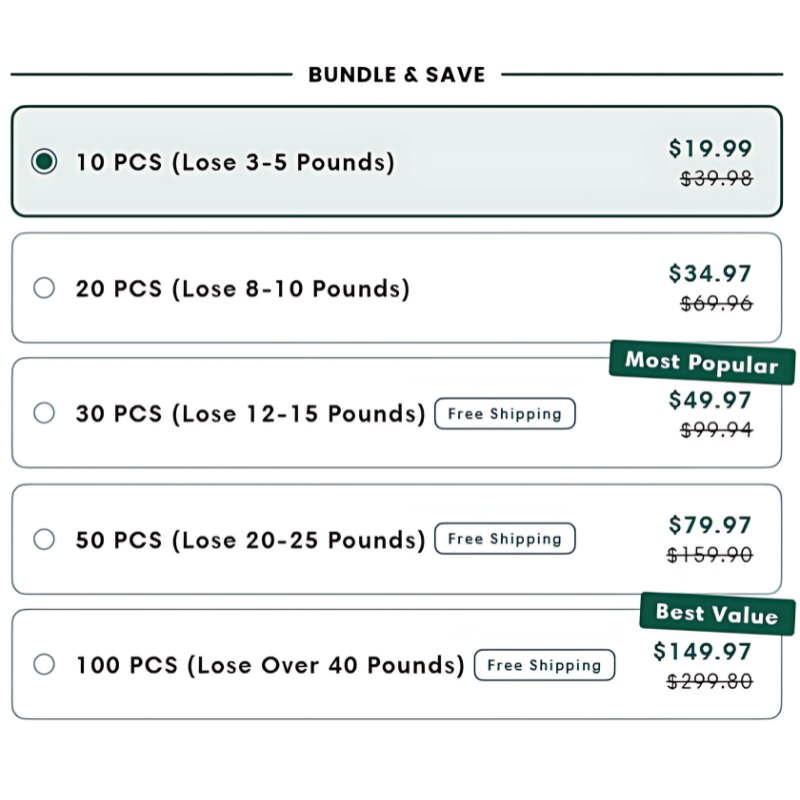800x800 pixels.
Task: Select the 10 PCS radio button
Action: (x=44, y=161)
